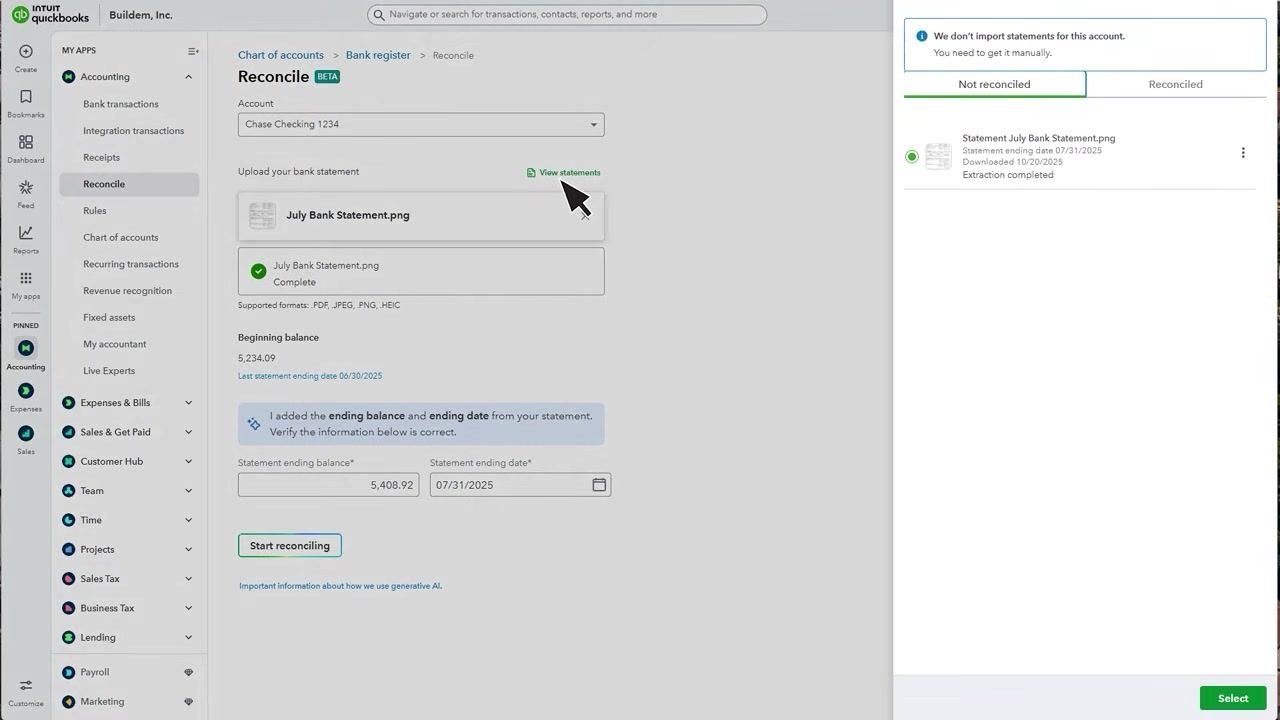Click Start reconciling button
The width and height of the screenshot is (1280, 720).
coord(290,546)
